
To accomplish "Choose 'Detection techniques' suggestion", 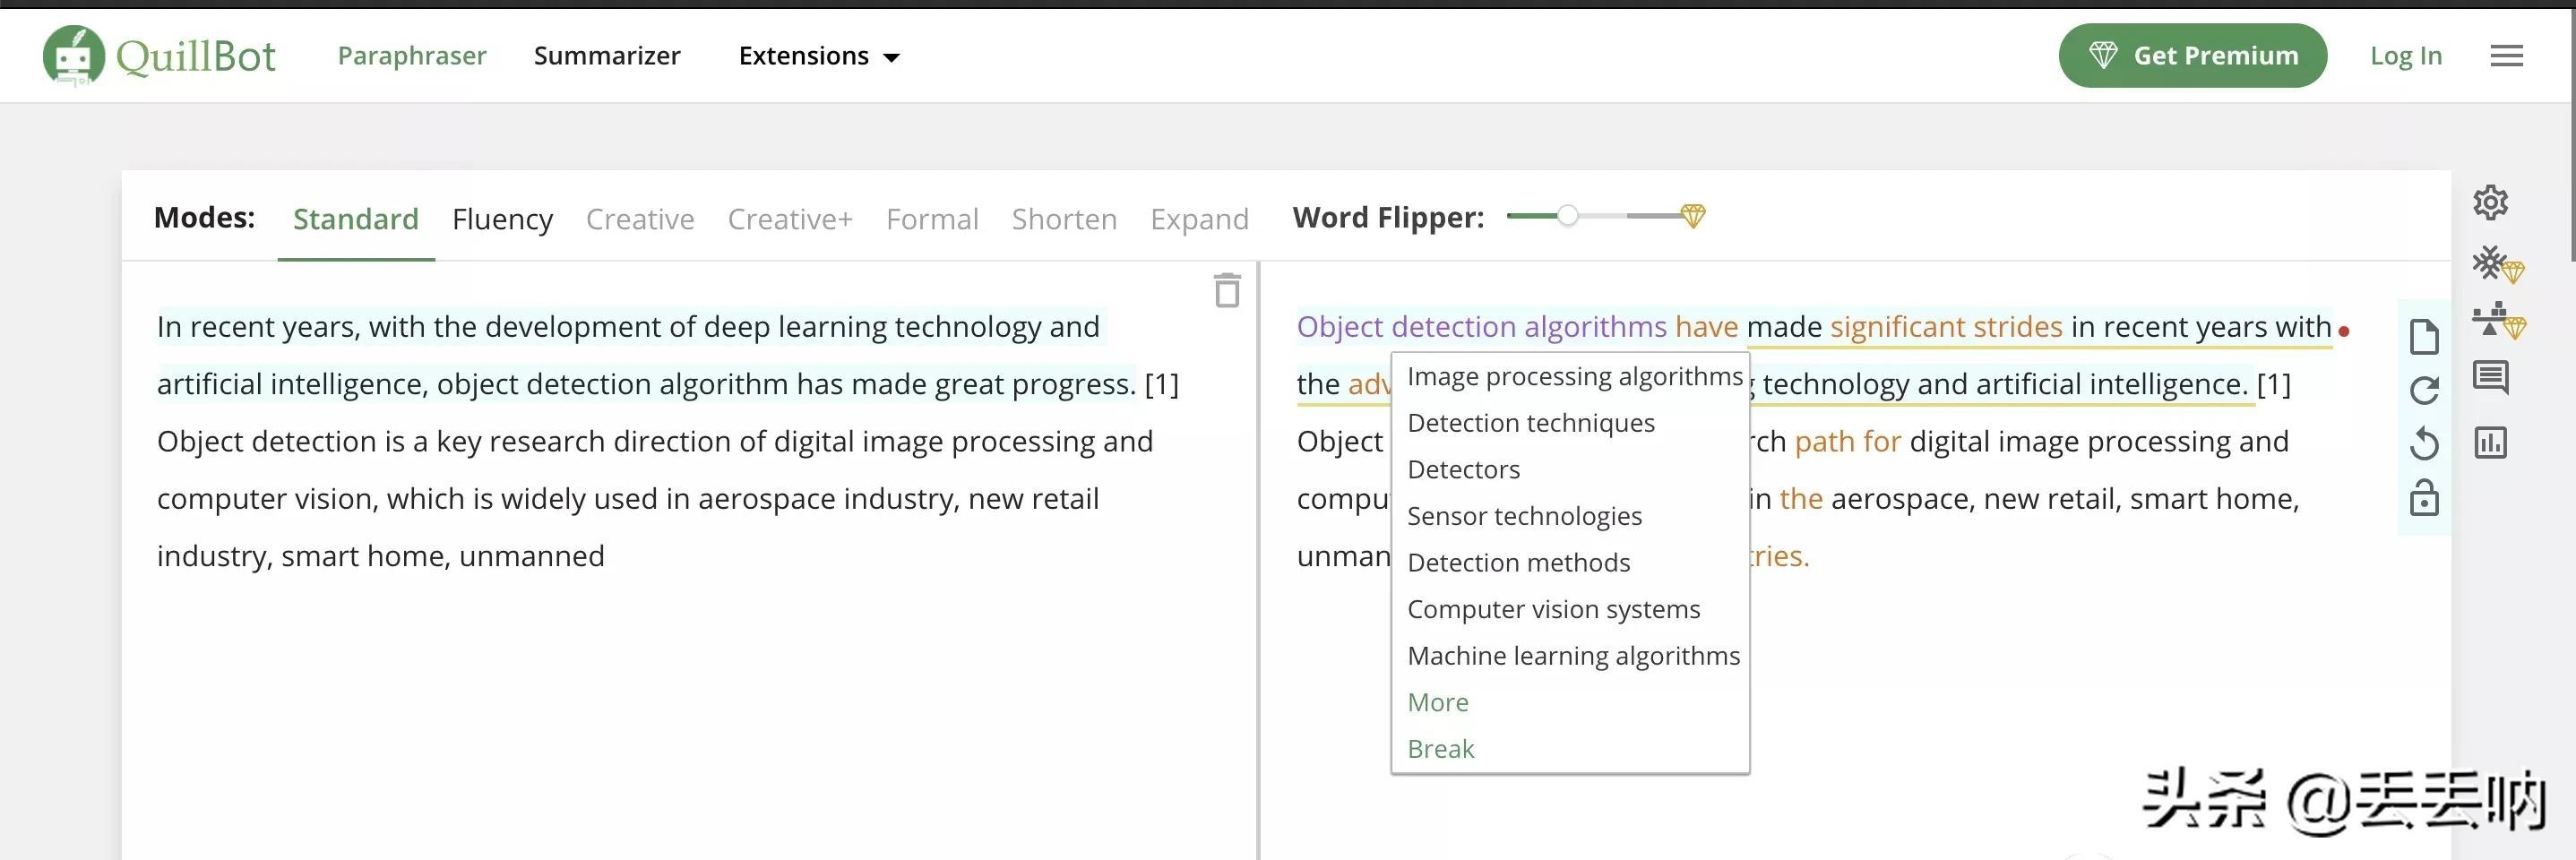I will 1570,423.
